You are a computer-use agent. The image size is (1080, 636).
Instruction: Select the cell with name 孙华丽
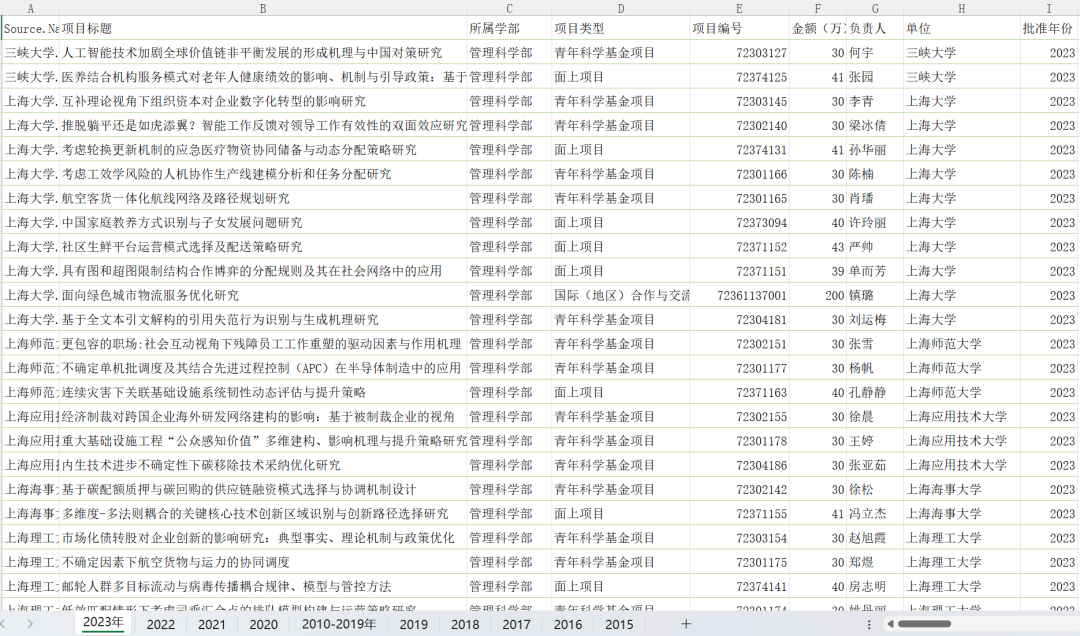tap(875, 150)
